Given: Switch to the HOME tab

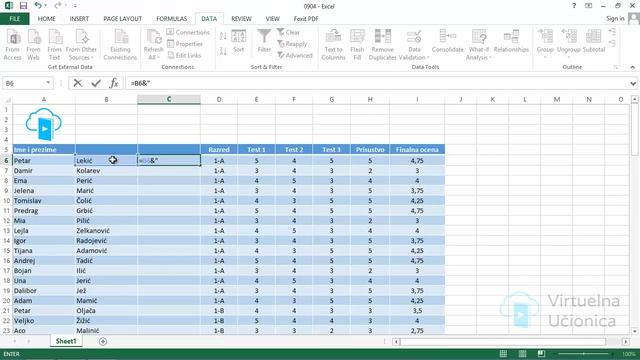Looking at the screenshot, I should (47, 19).
